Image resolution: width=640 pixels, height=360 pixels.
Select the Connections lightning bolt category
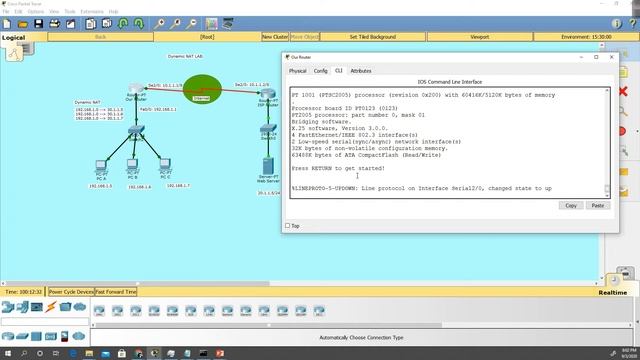51,307
